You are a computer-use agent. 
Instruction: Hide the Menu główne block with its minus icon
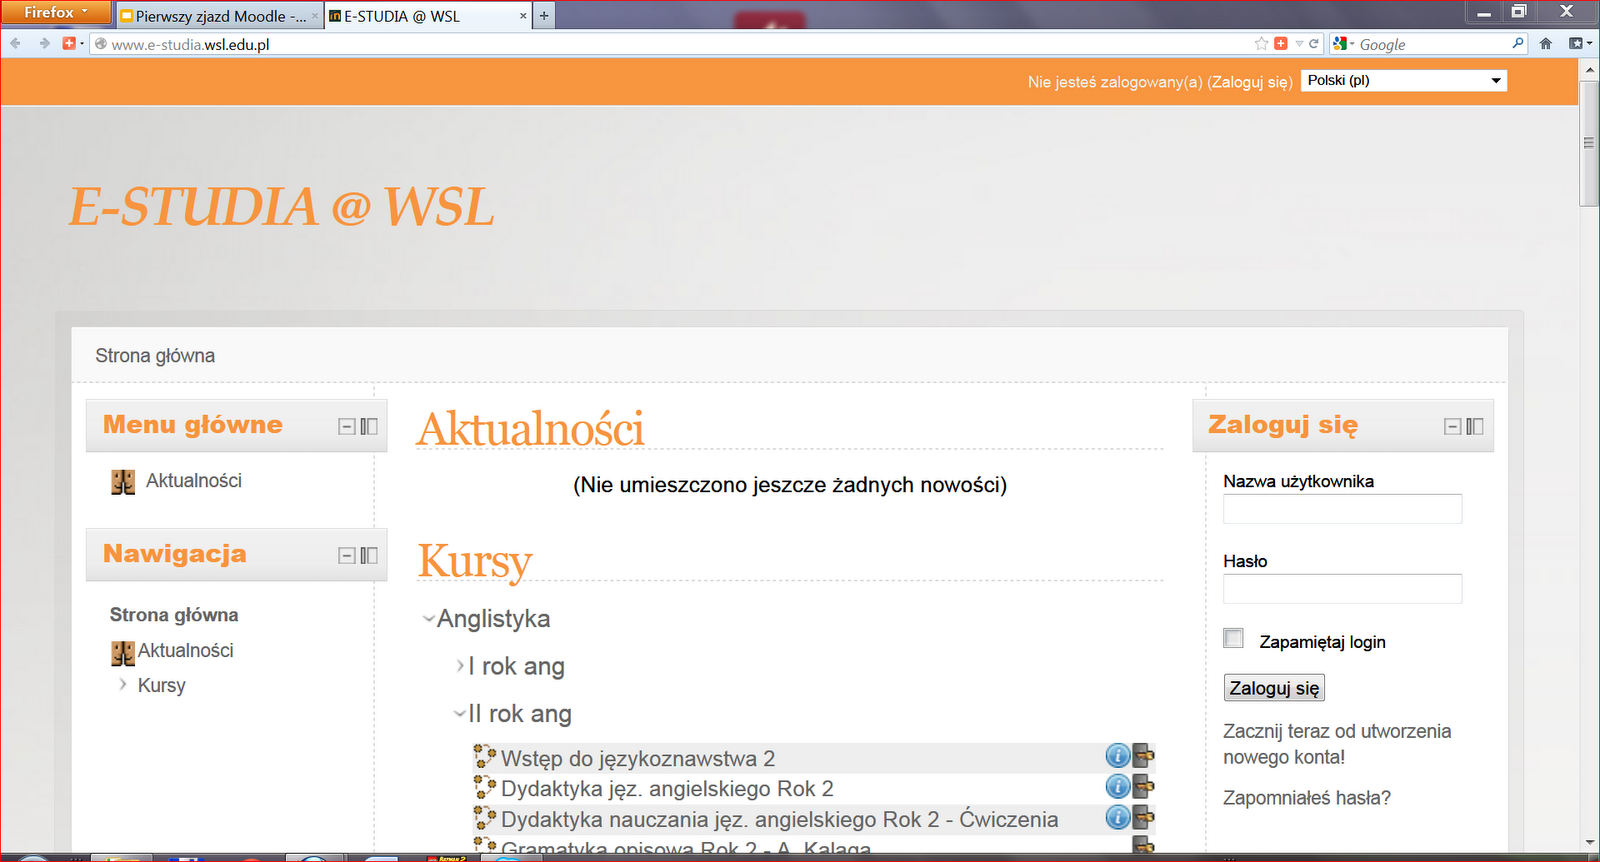(x=347, y=426)
